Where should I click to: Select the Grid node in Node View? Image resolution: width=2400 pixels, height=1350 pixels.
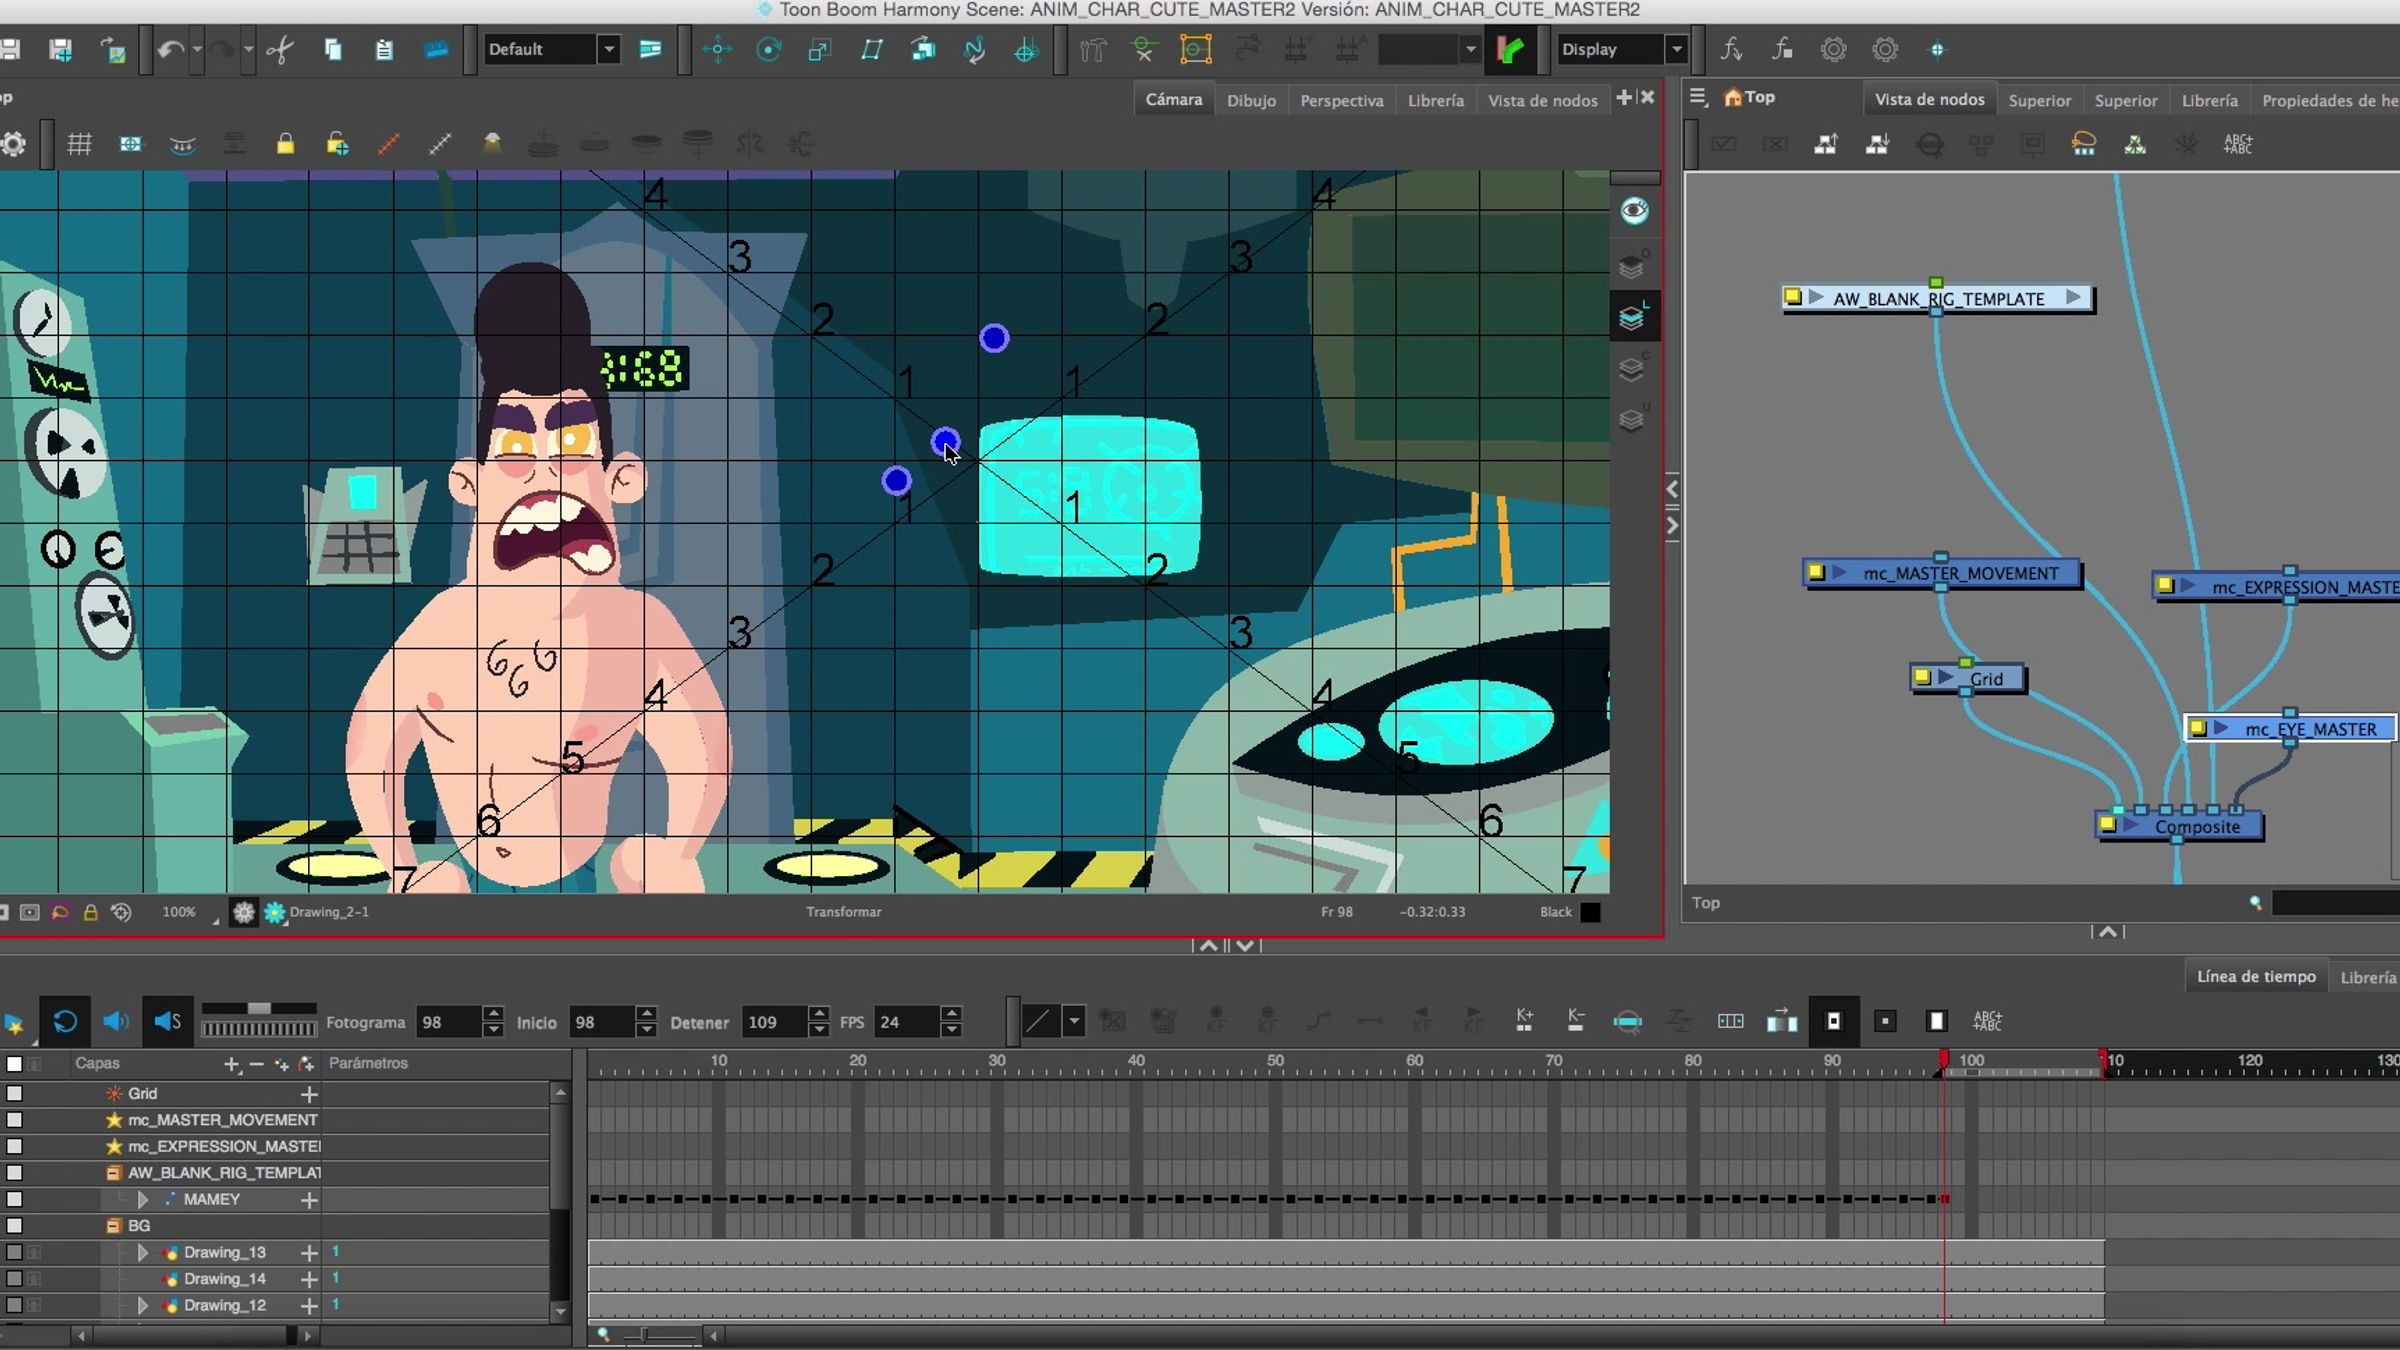click(x=1968, y=679)
